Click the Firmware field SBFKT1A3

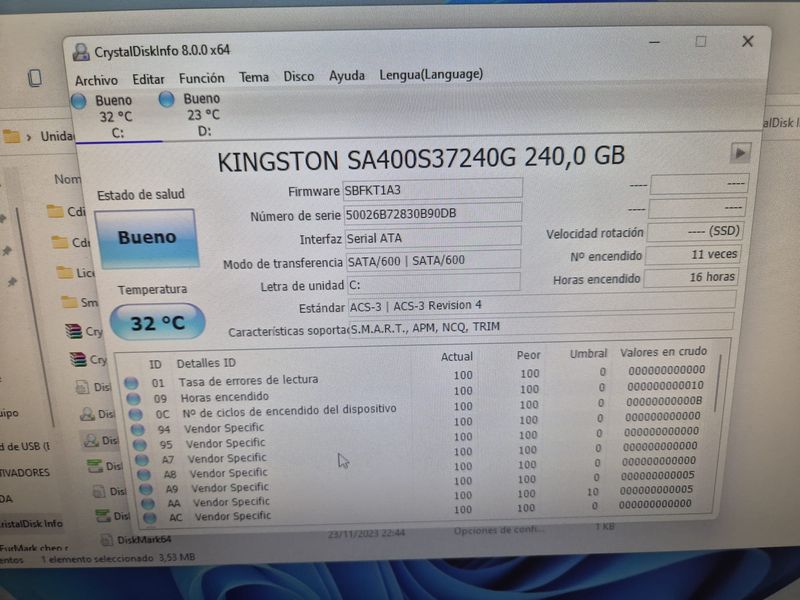(432, 190)
